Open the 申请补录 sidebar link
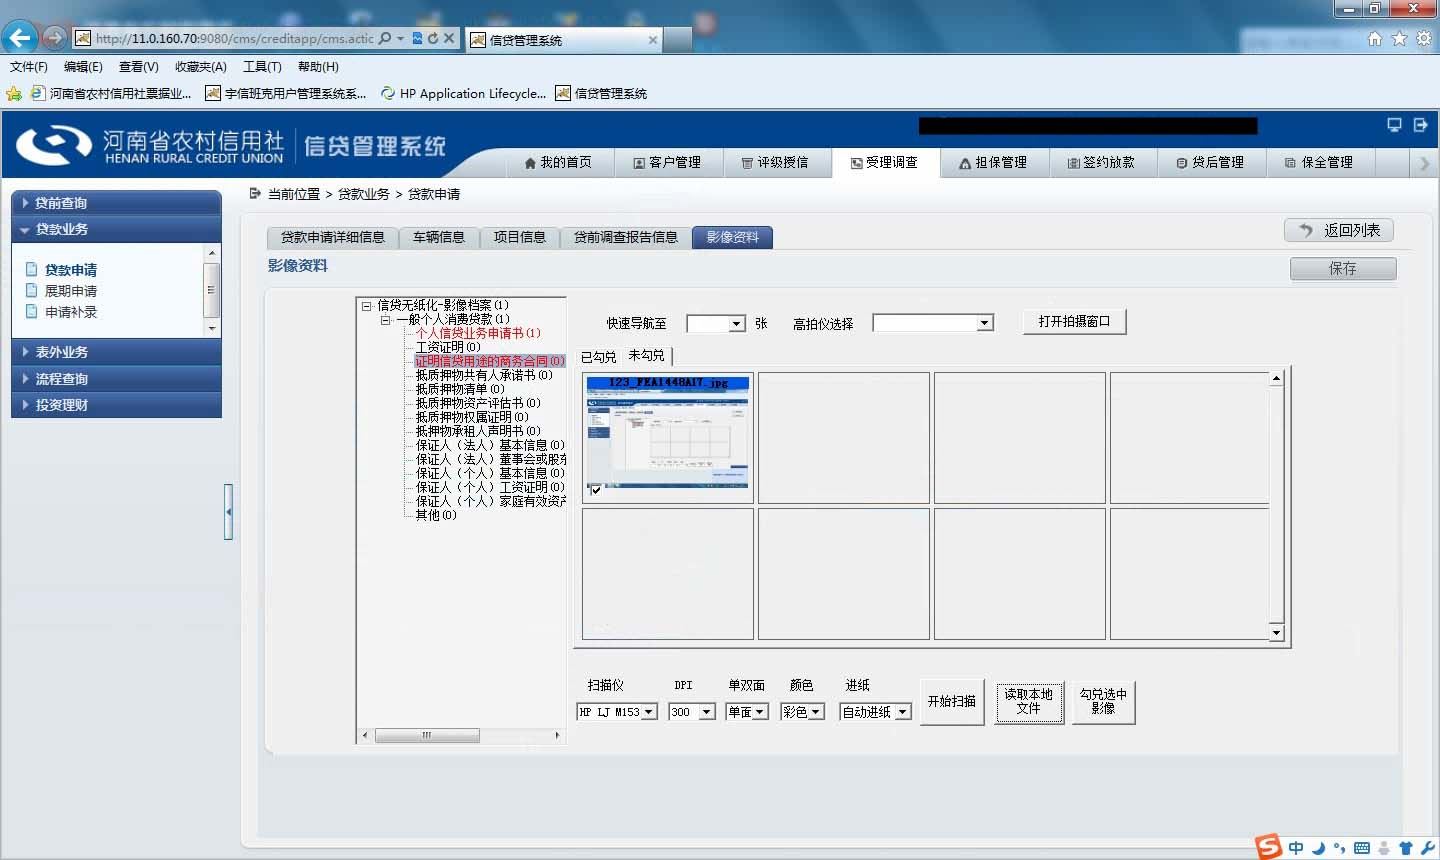 click(x=71, y=312)
